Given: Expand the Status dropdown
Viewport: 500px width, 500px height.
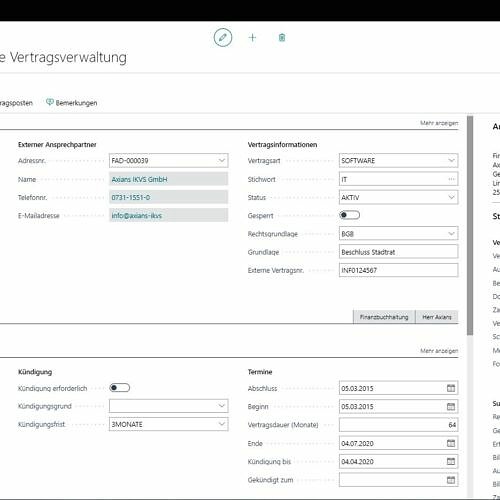Looking at the screenshot, I should [x=451, y=197].
